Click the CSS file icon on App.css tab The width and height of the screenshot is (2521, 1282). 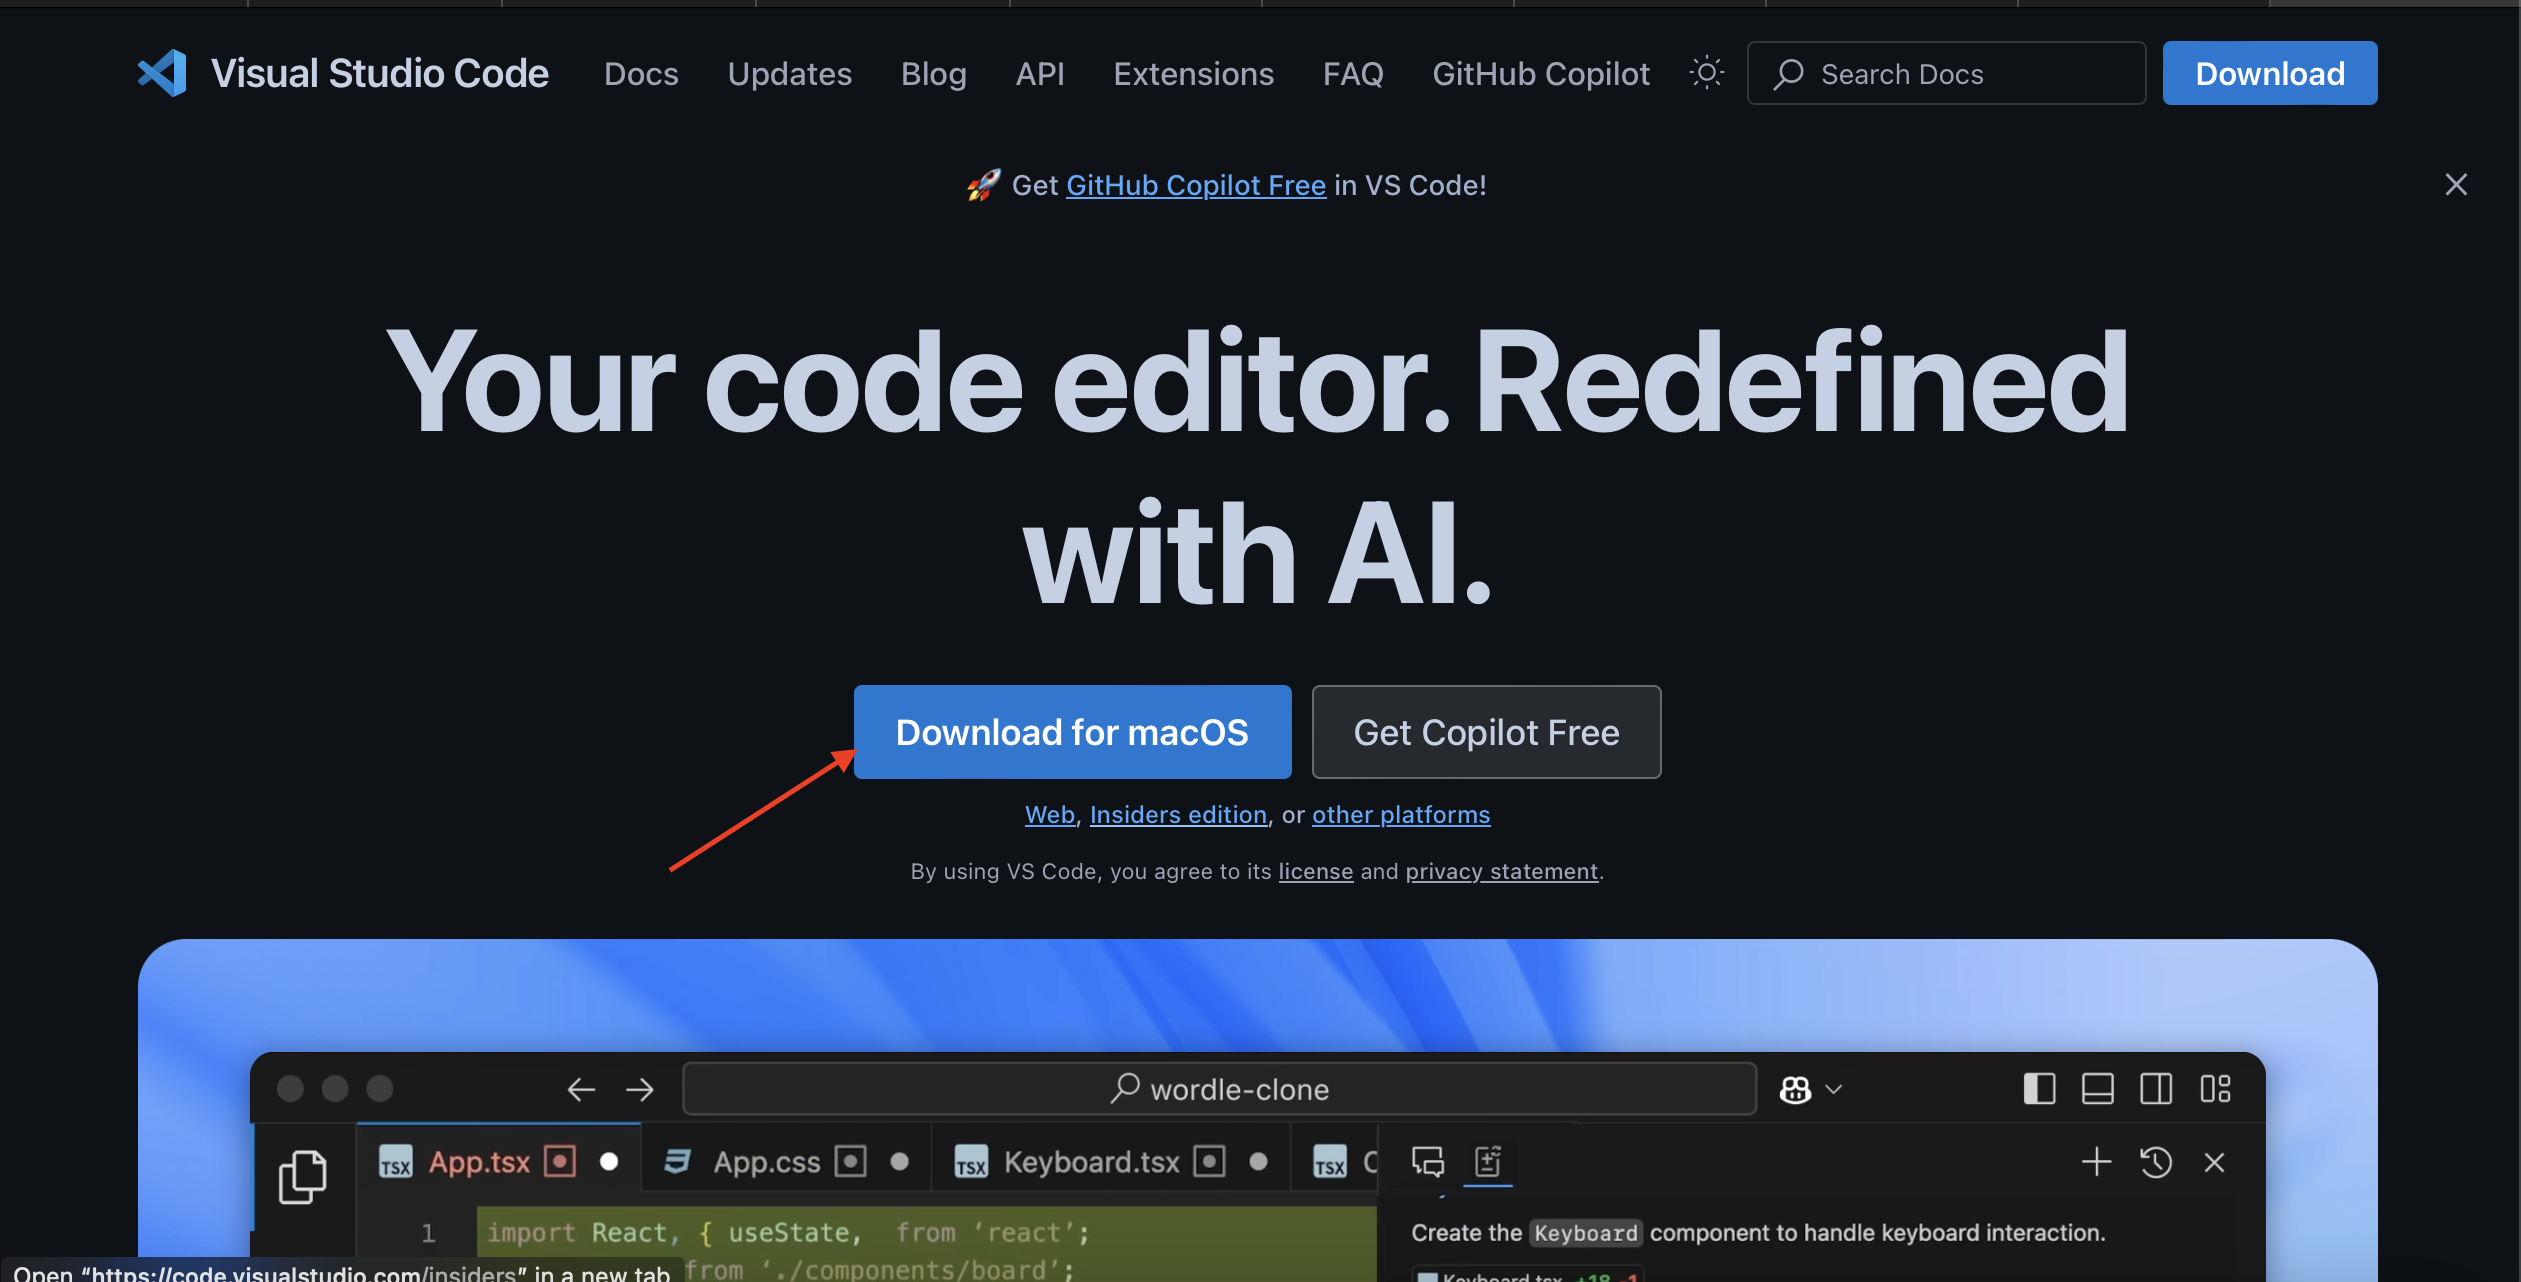tap(677, 1161)
